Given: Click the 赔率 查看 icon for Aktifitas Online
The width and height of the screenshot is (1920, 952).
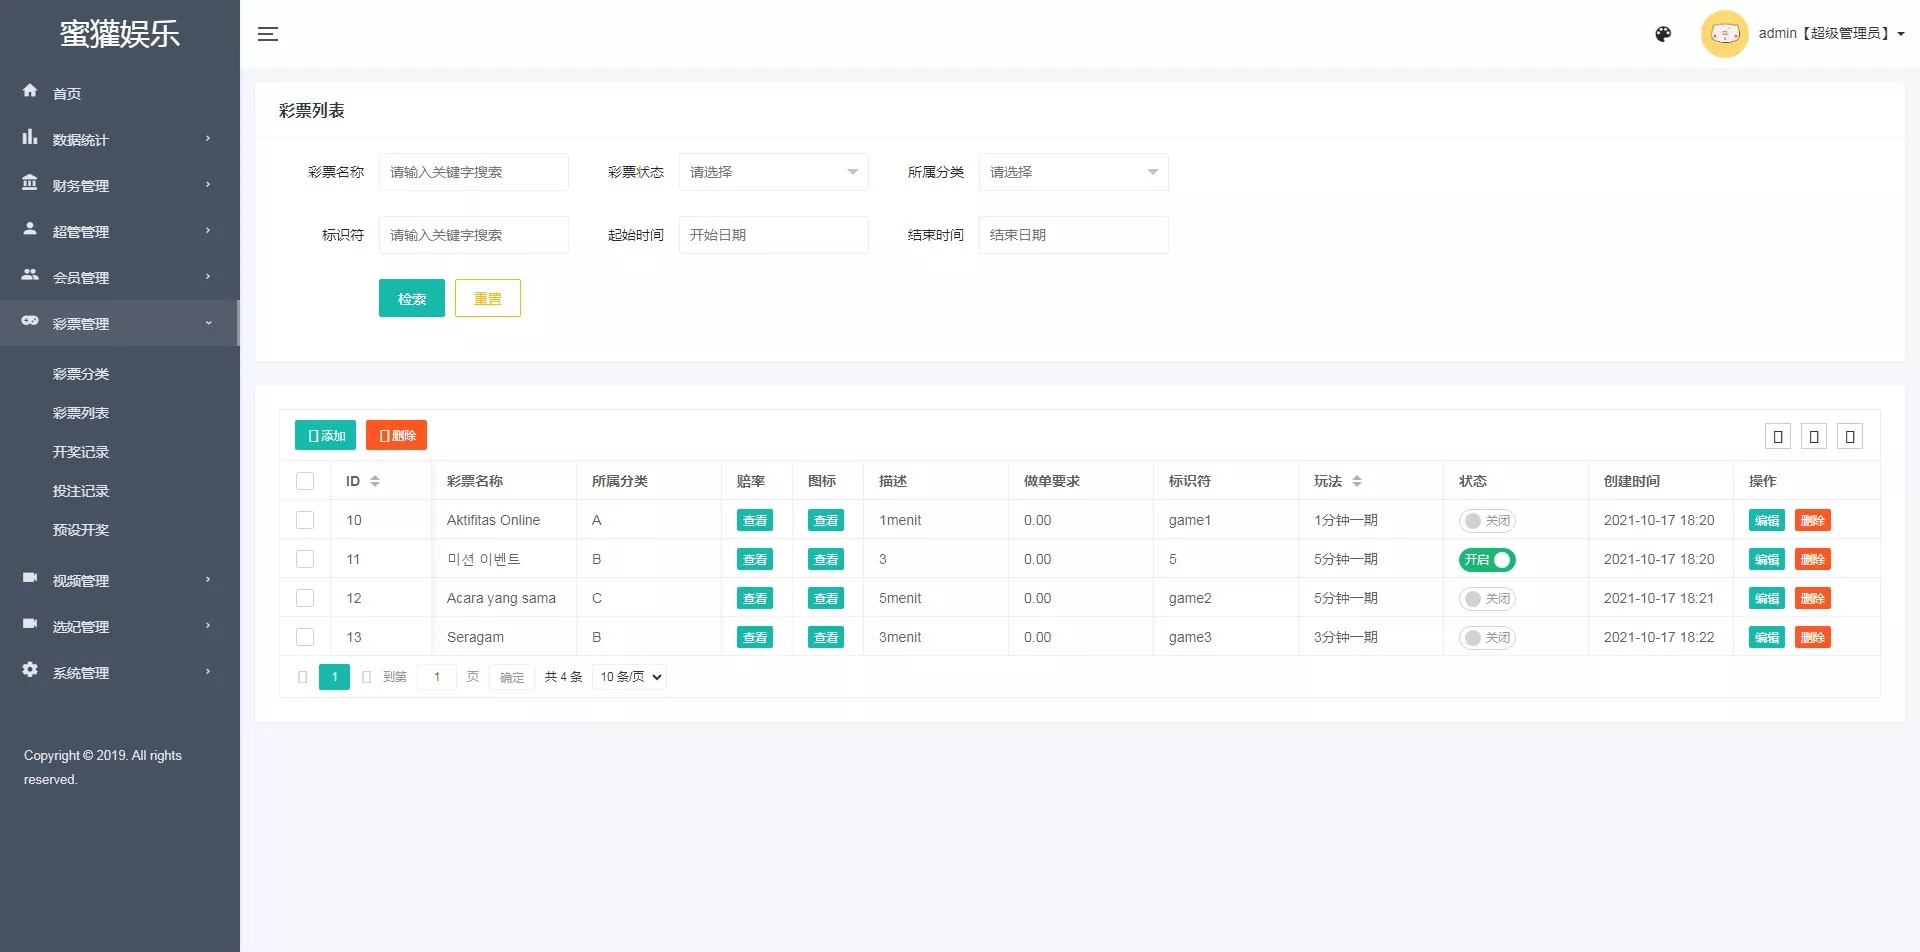Looking at the screenshot, I should pyautogui.click(x=755, y=520).
